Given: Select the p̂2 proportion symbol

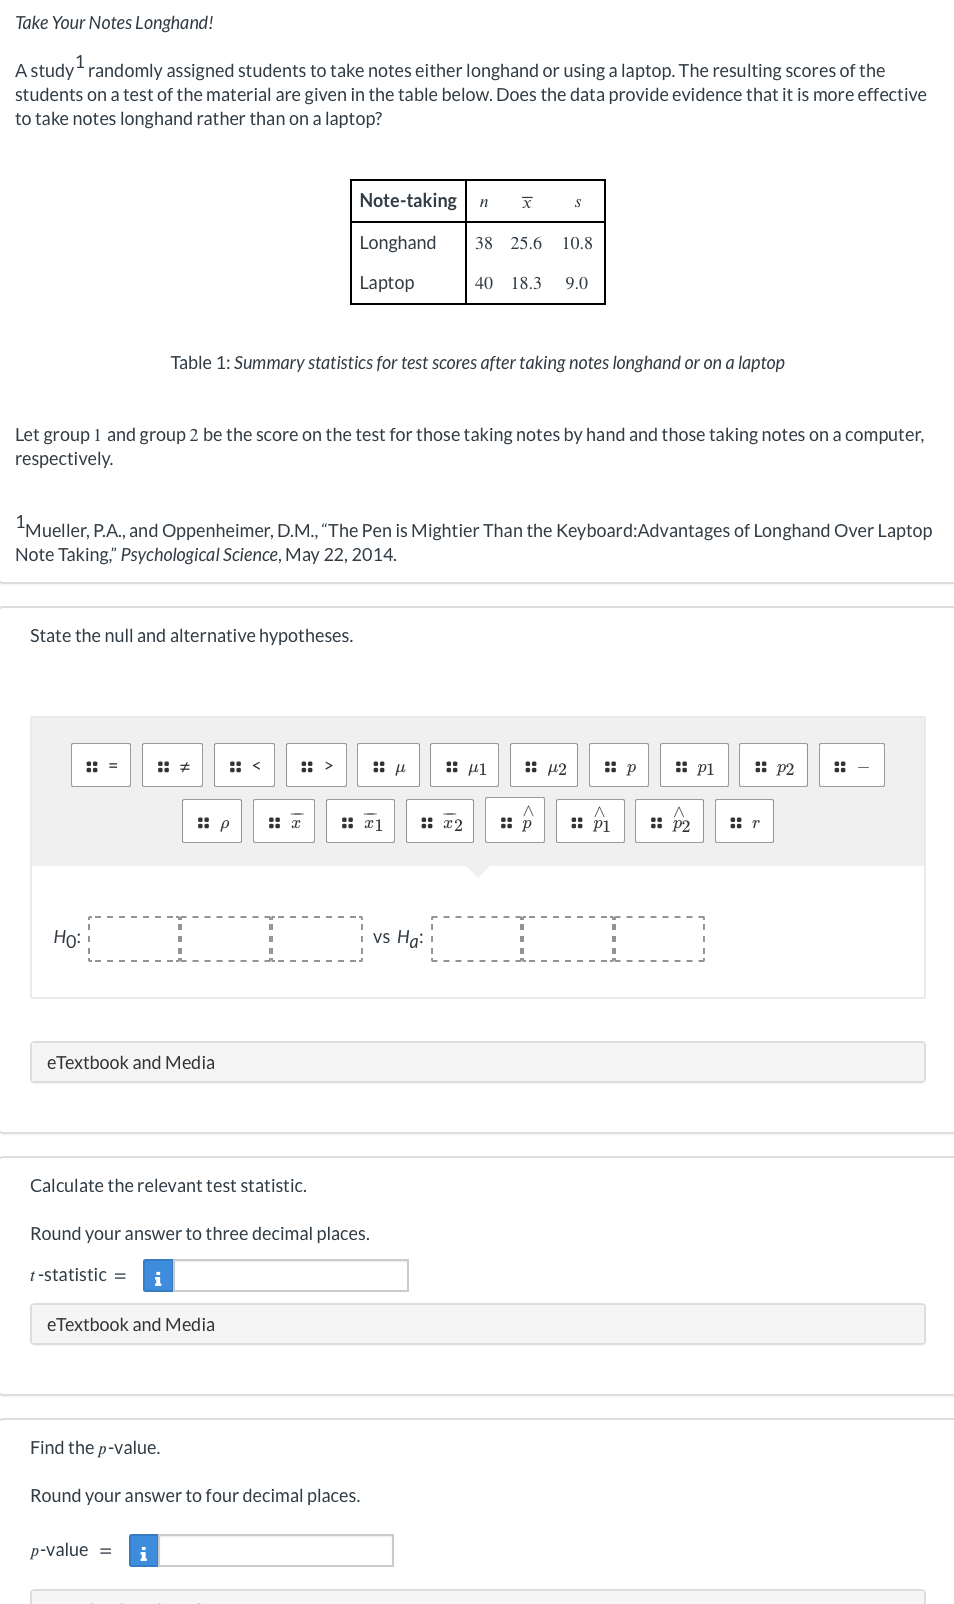Looking at the screenshot, I should (x=671, y=822).
